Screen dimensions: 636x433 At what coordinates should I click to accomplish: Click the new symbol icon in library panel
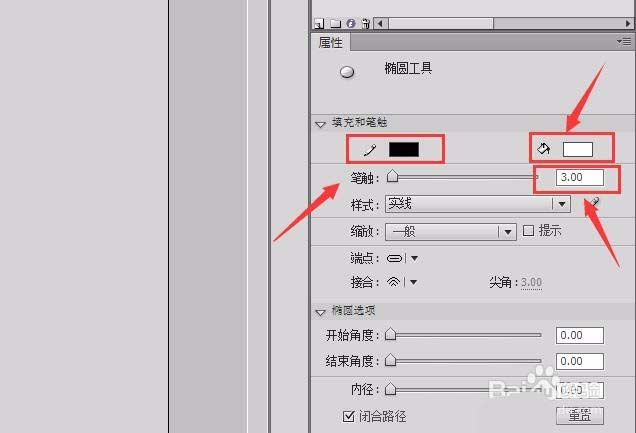coord(319,24)
